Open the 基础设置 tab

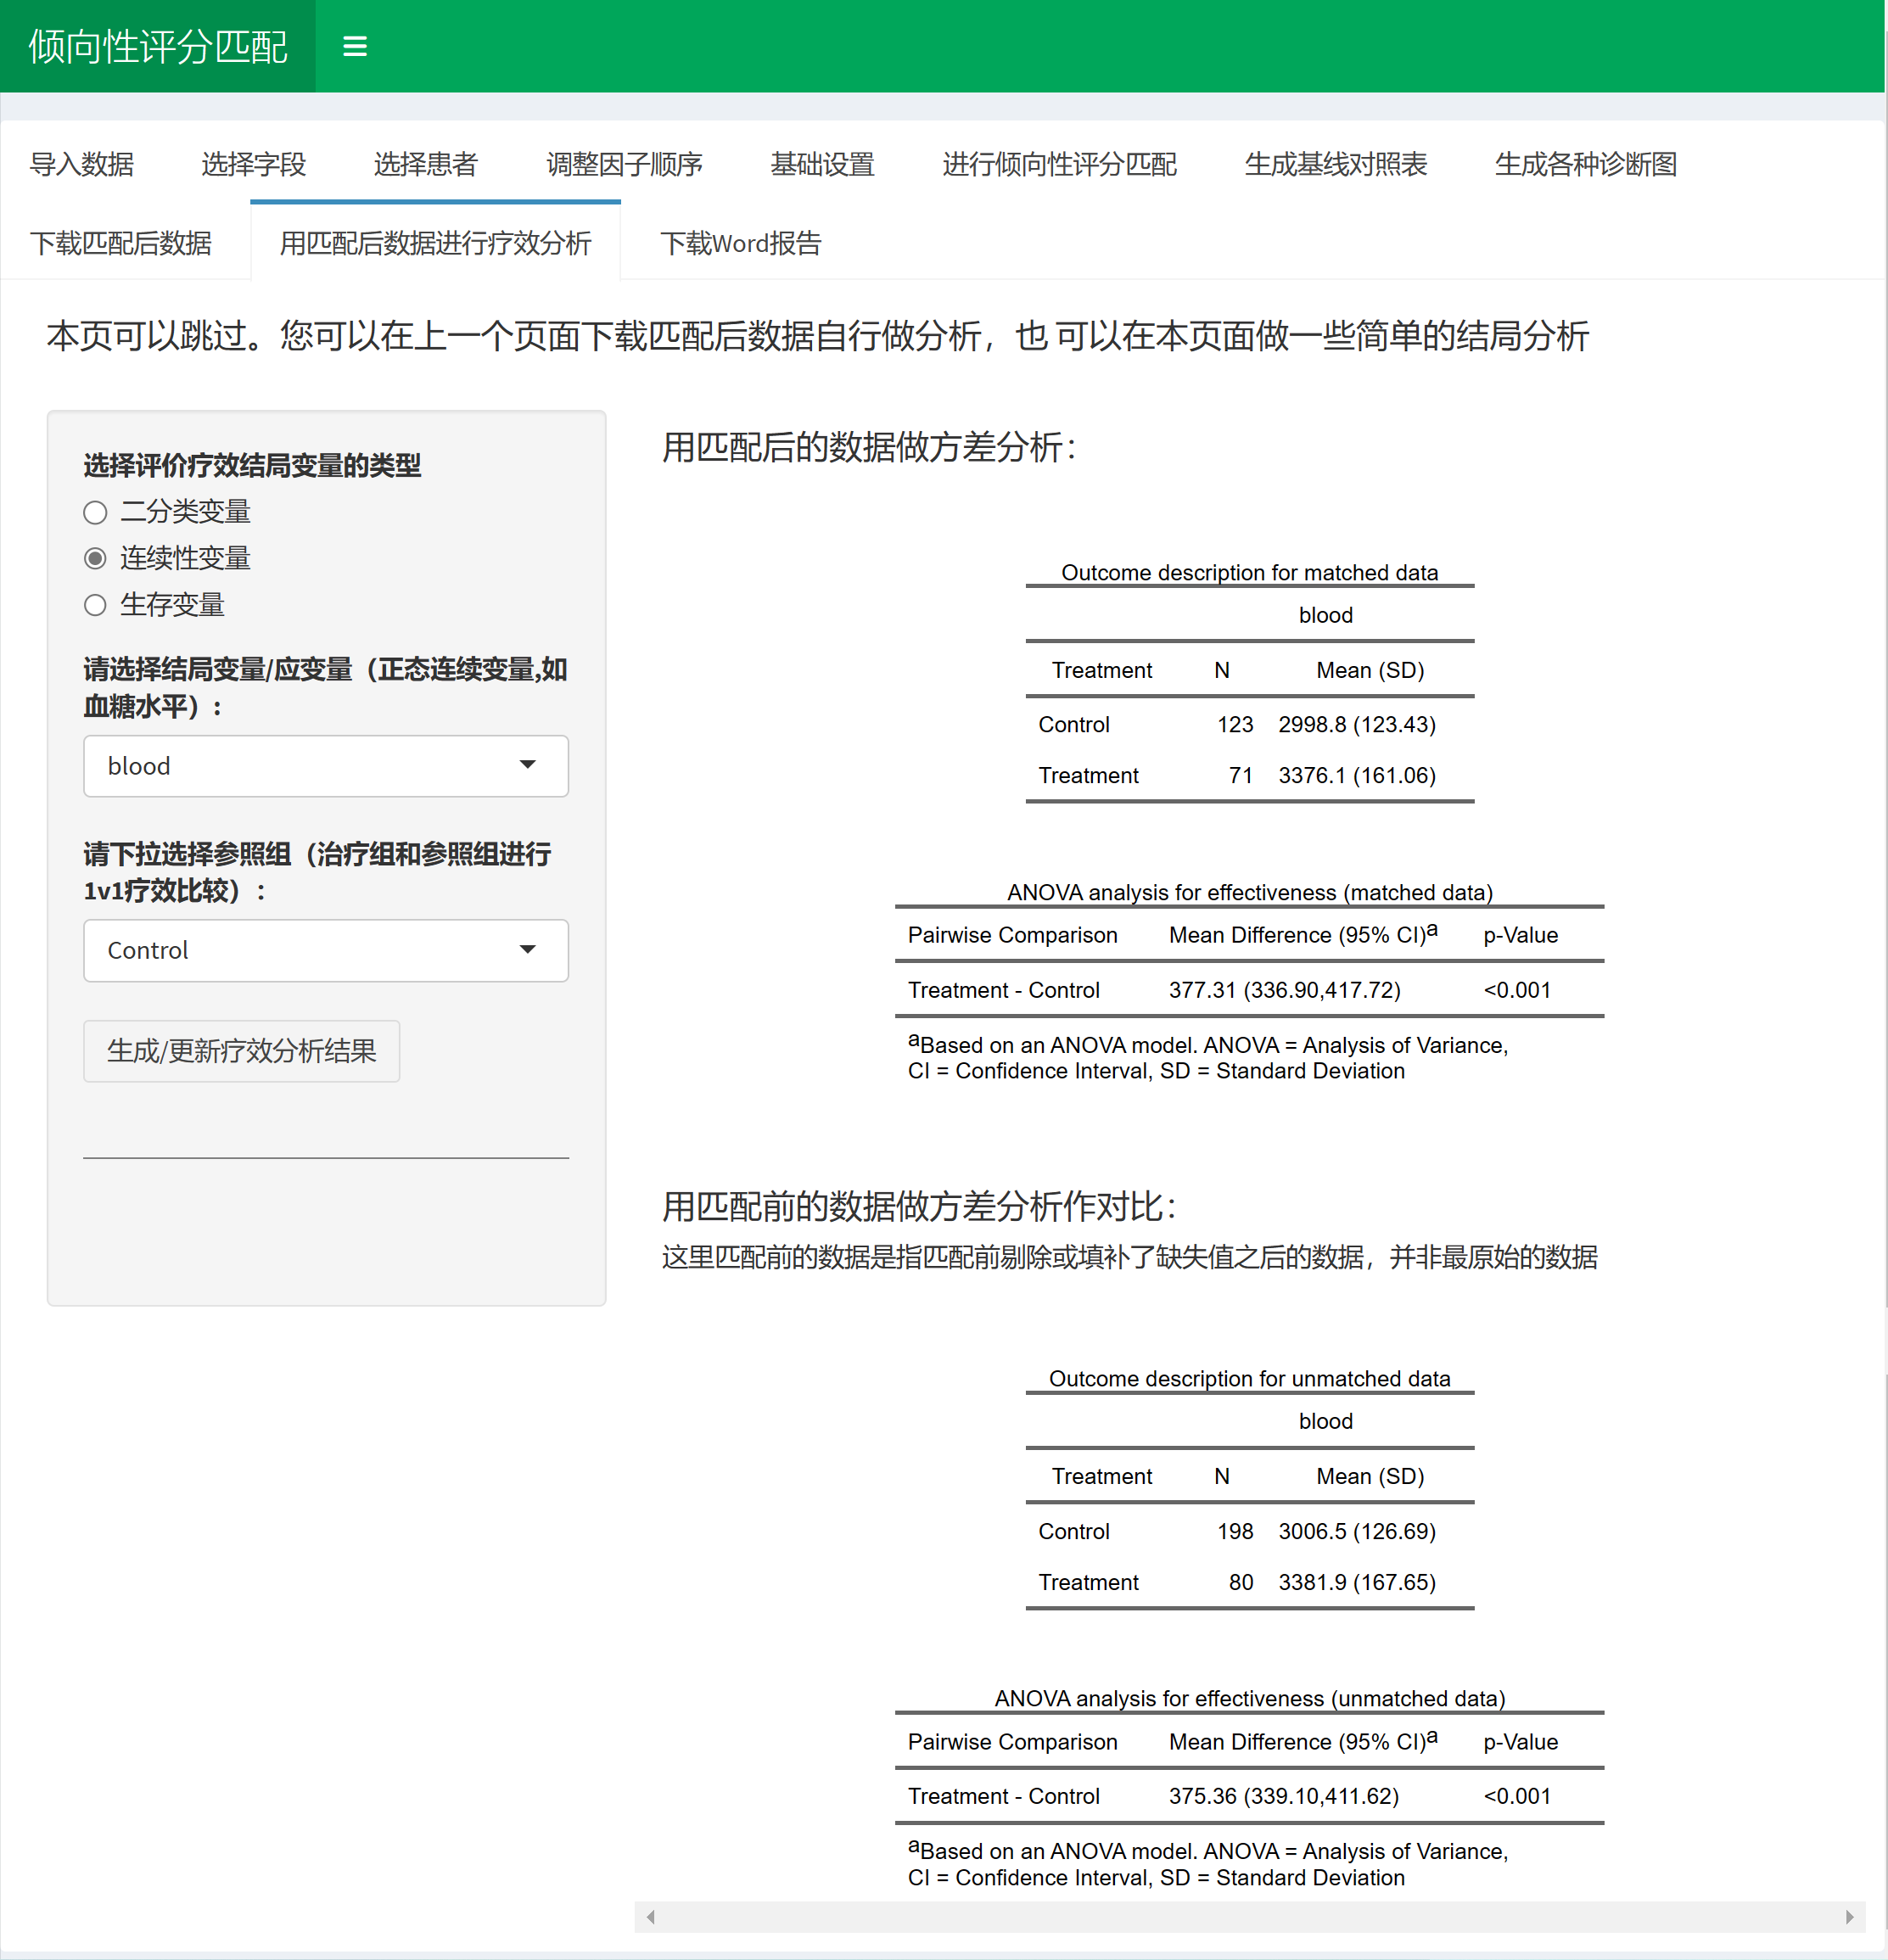[823, 164]
